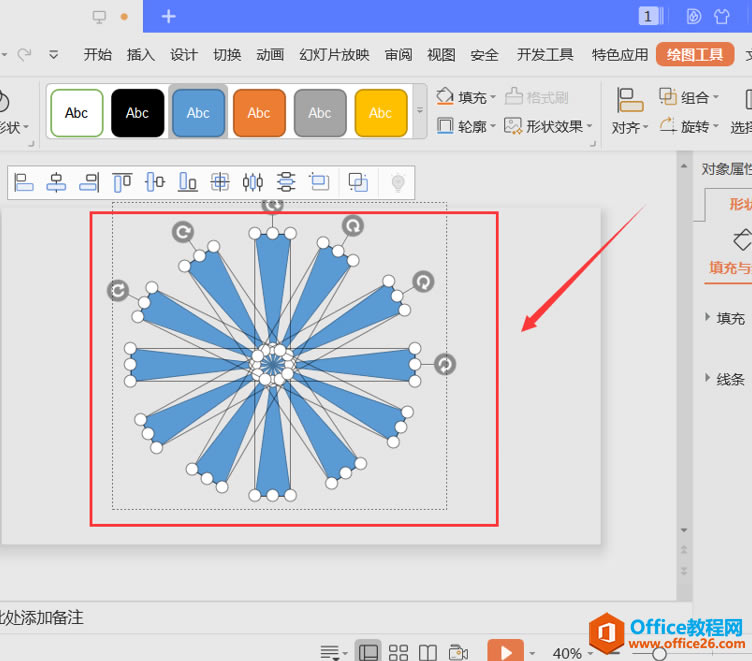The height and width of the screenshot is (661, 752).
Task: Switch to the 设计 tab
Action: 184,55
